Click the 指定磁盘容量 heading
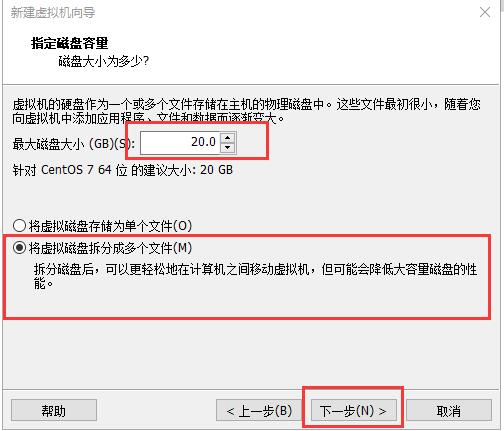The width and height of the screenshot is (504, 431). click(69, 43)
